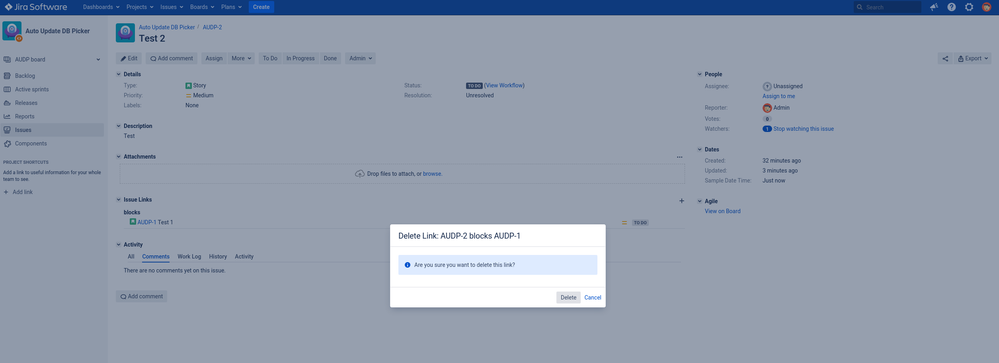Open the Boards menu
This screenshot has height=363, width=999.
pos(202,7)
